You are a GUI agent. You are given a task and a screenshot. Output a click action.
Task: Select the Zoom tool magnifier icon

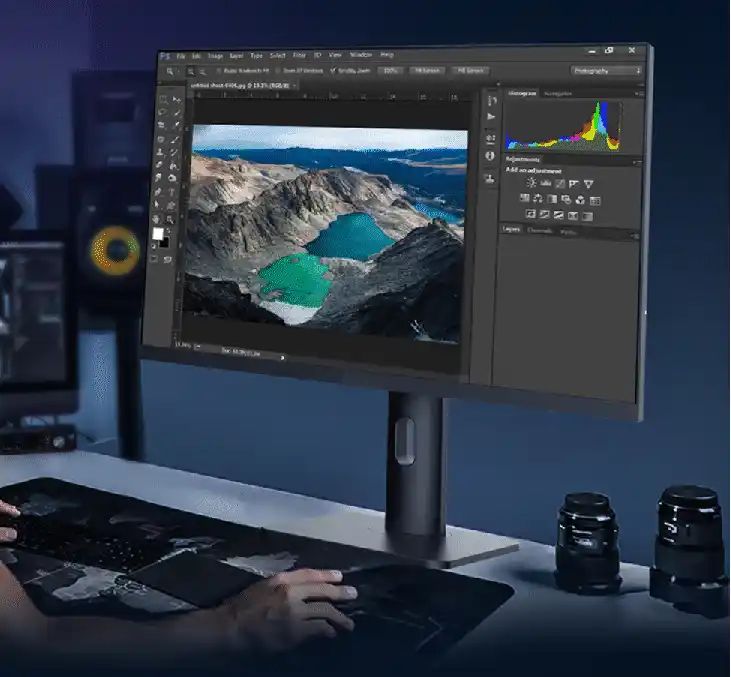click(x=172, y=218)
